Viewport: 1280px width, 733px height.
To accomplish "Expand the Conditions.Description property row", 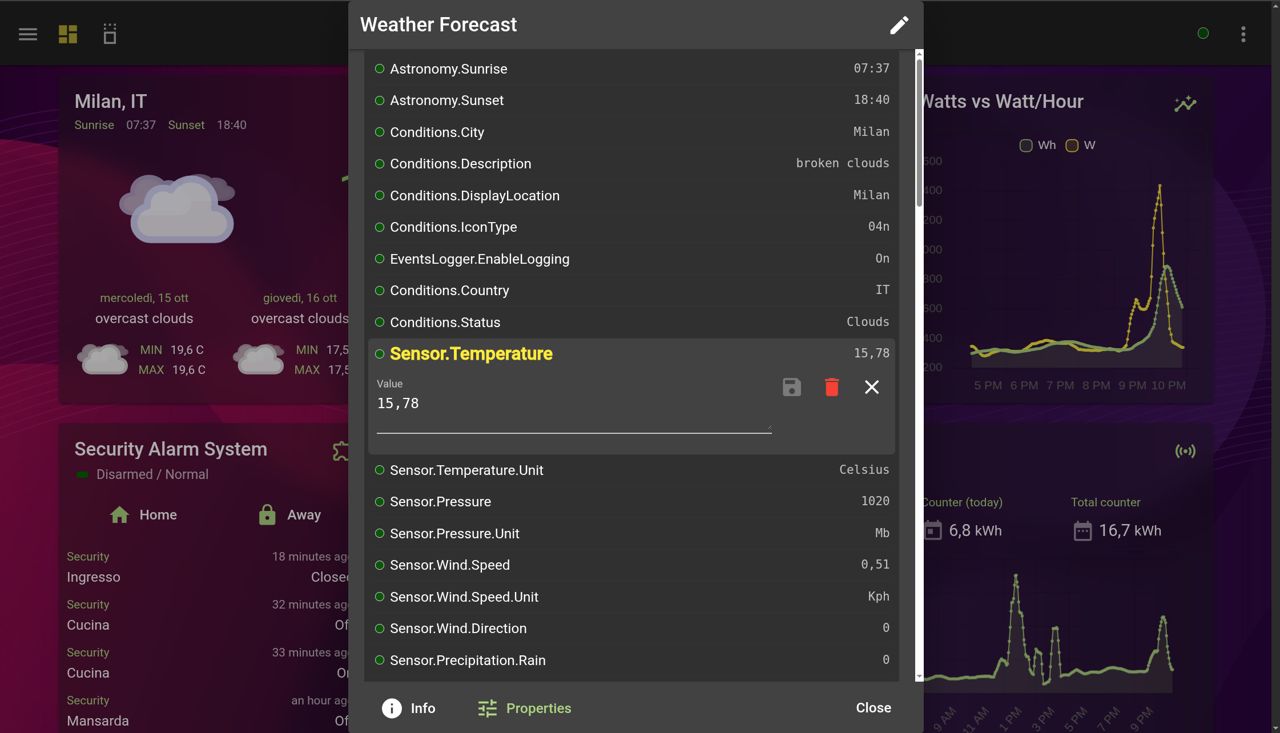I will click(460, 164).
